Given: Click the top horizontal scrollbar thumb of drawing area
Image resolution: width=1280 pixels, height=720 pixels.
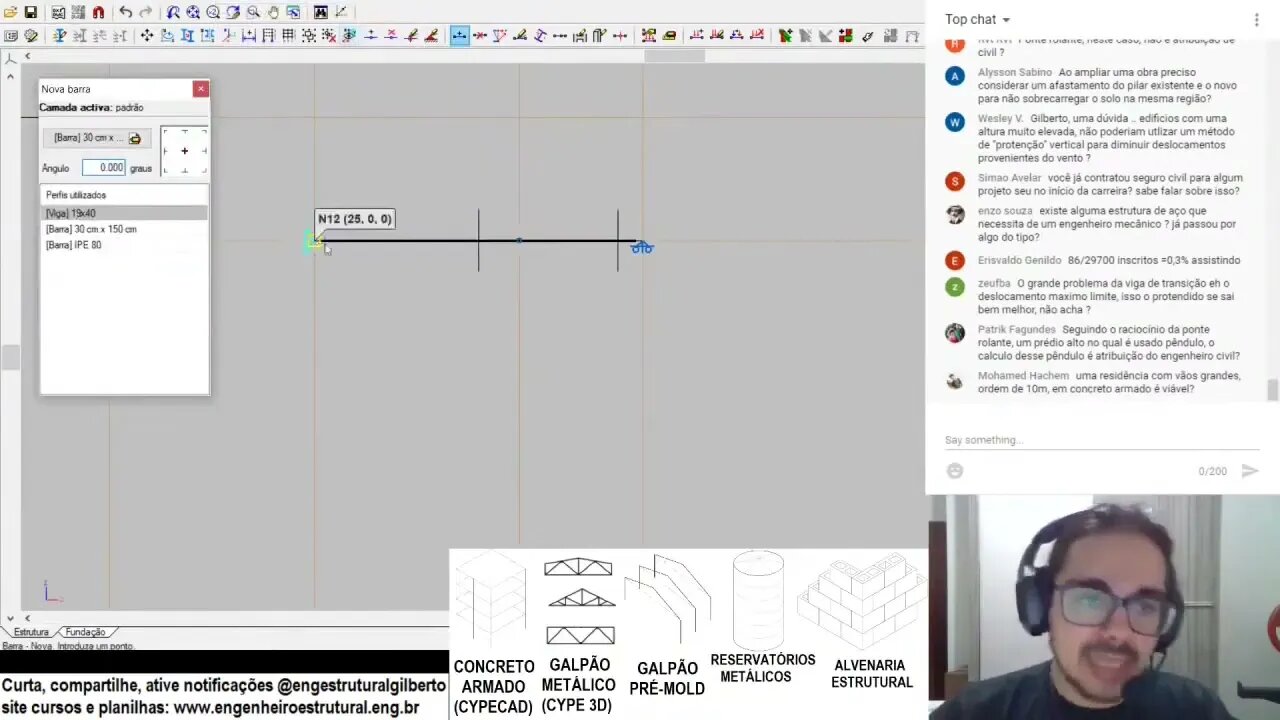Looking at the screenshot, I should [x=674, y=56].
